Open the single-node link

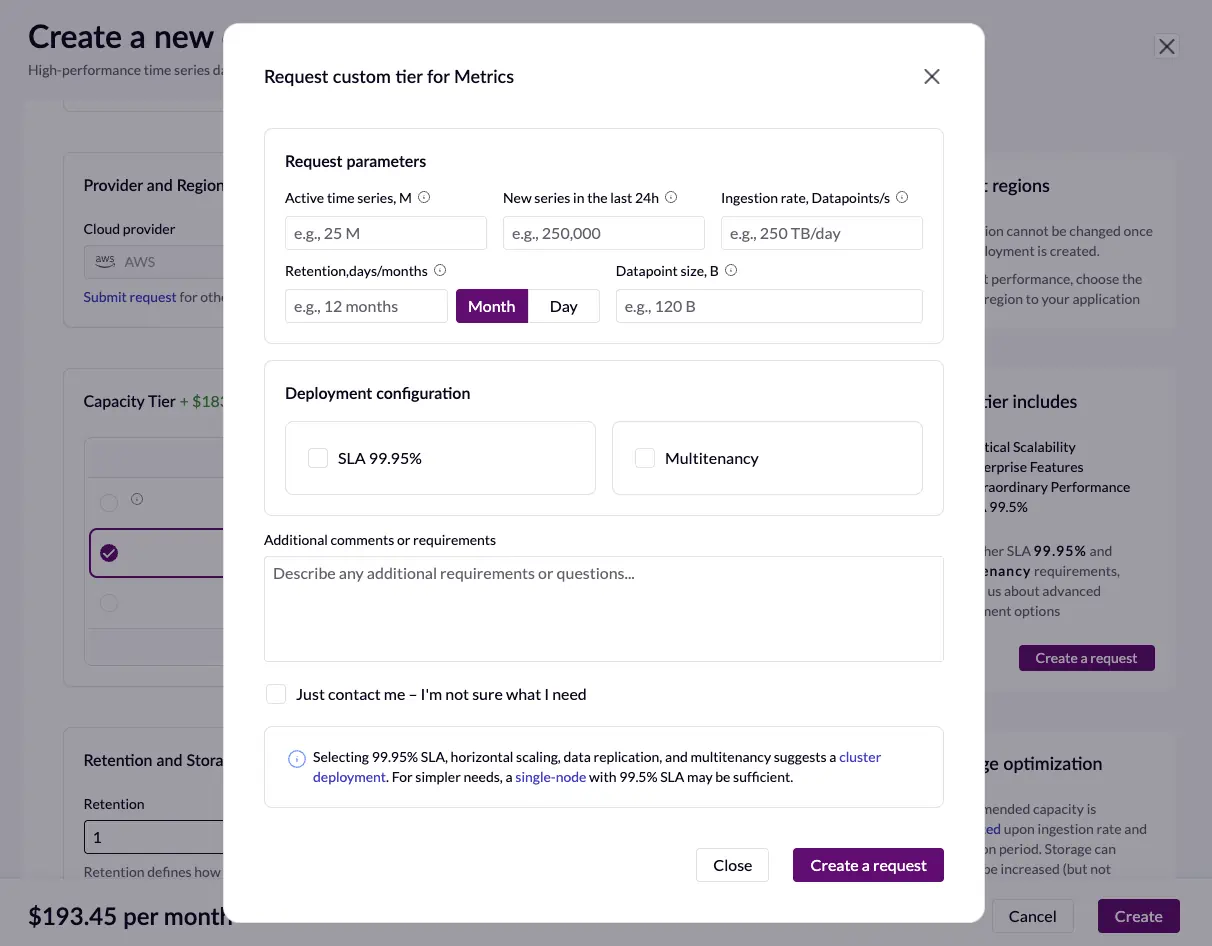[x=549, y=777]
